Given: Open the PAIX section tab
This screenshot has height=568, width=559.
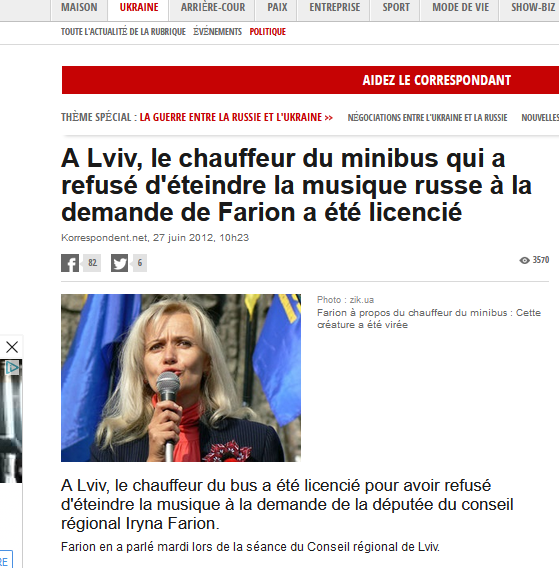Looking at the screenshot, I should pos(277,7).
